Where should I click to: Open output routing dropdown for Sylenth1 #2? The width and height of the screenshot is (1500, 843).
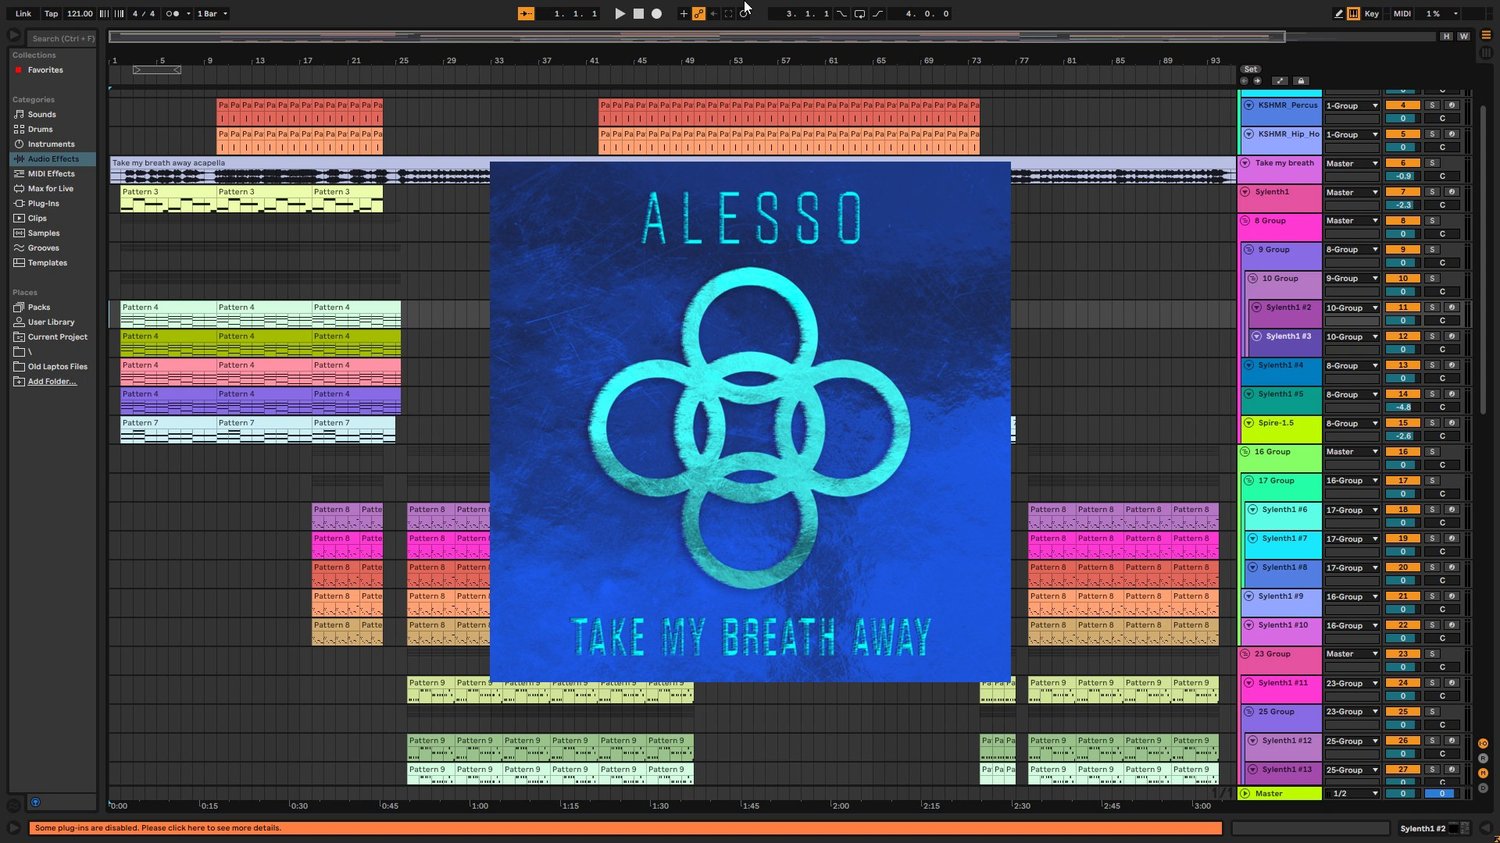1352,308
